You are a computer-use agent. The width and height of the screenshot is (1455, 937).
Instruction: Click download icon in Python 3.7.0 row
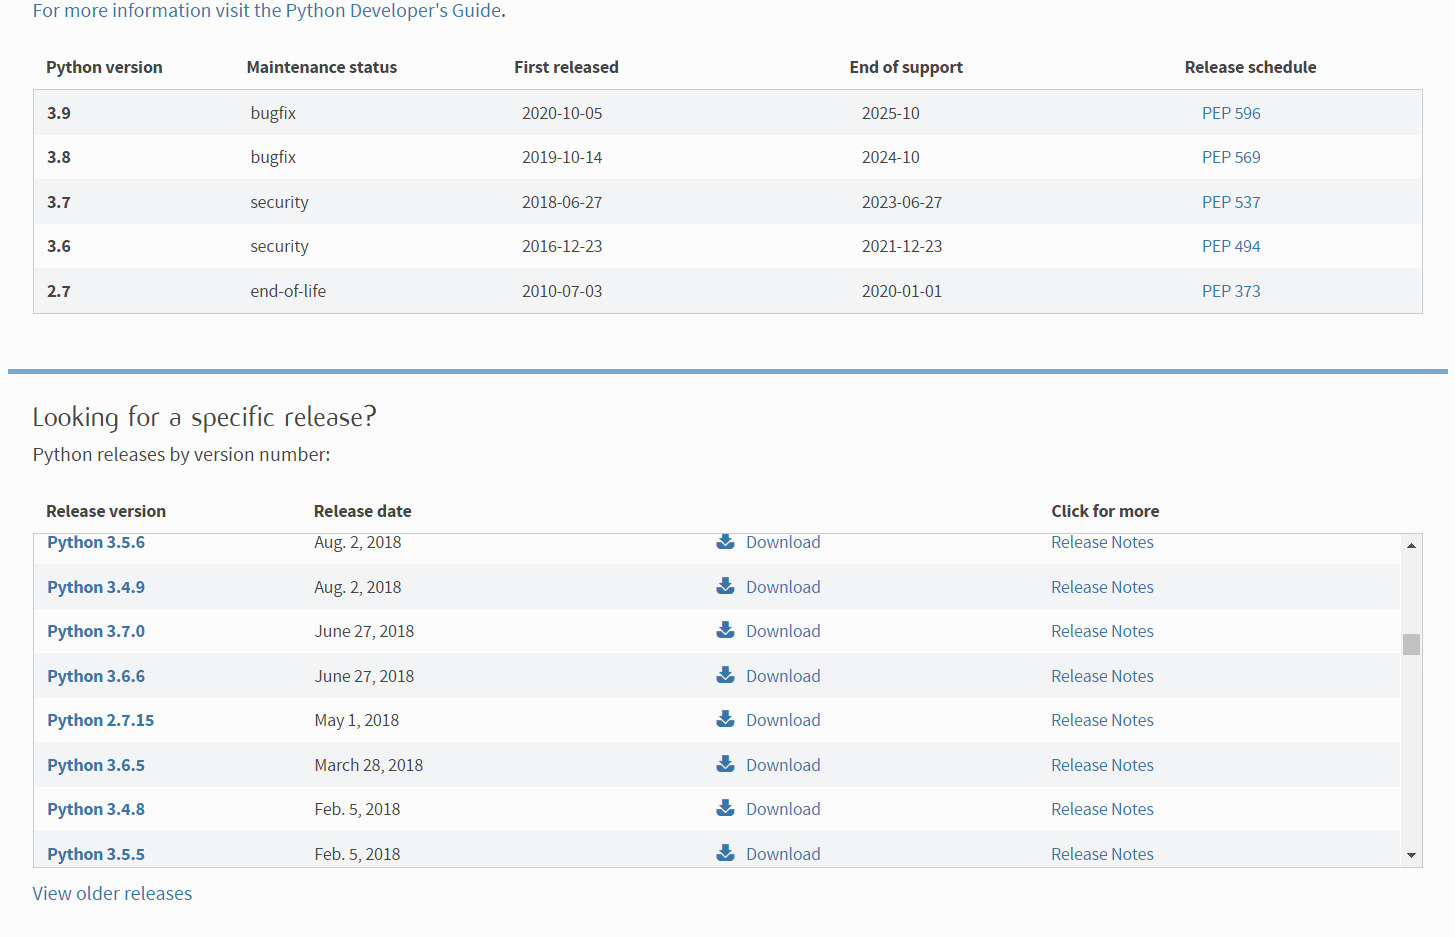click(x=725, y=630)
